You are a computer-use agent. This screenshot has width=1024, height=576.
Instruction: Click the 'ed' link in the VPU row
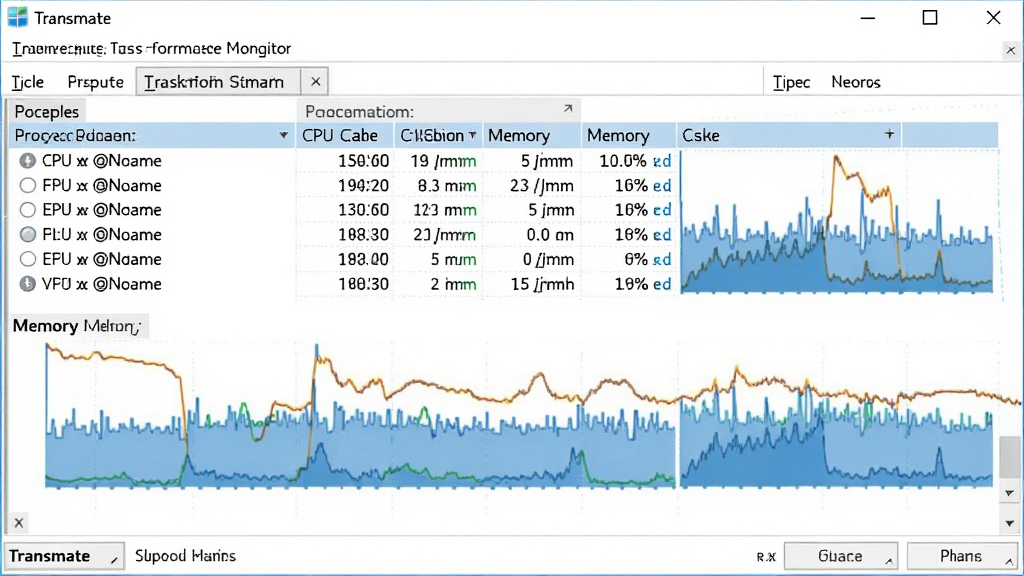click(662, 284)
